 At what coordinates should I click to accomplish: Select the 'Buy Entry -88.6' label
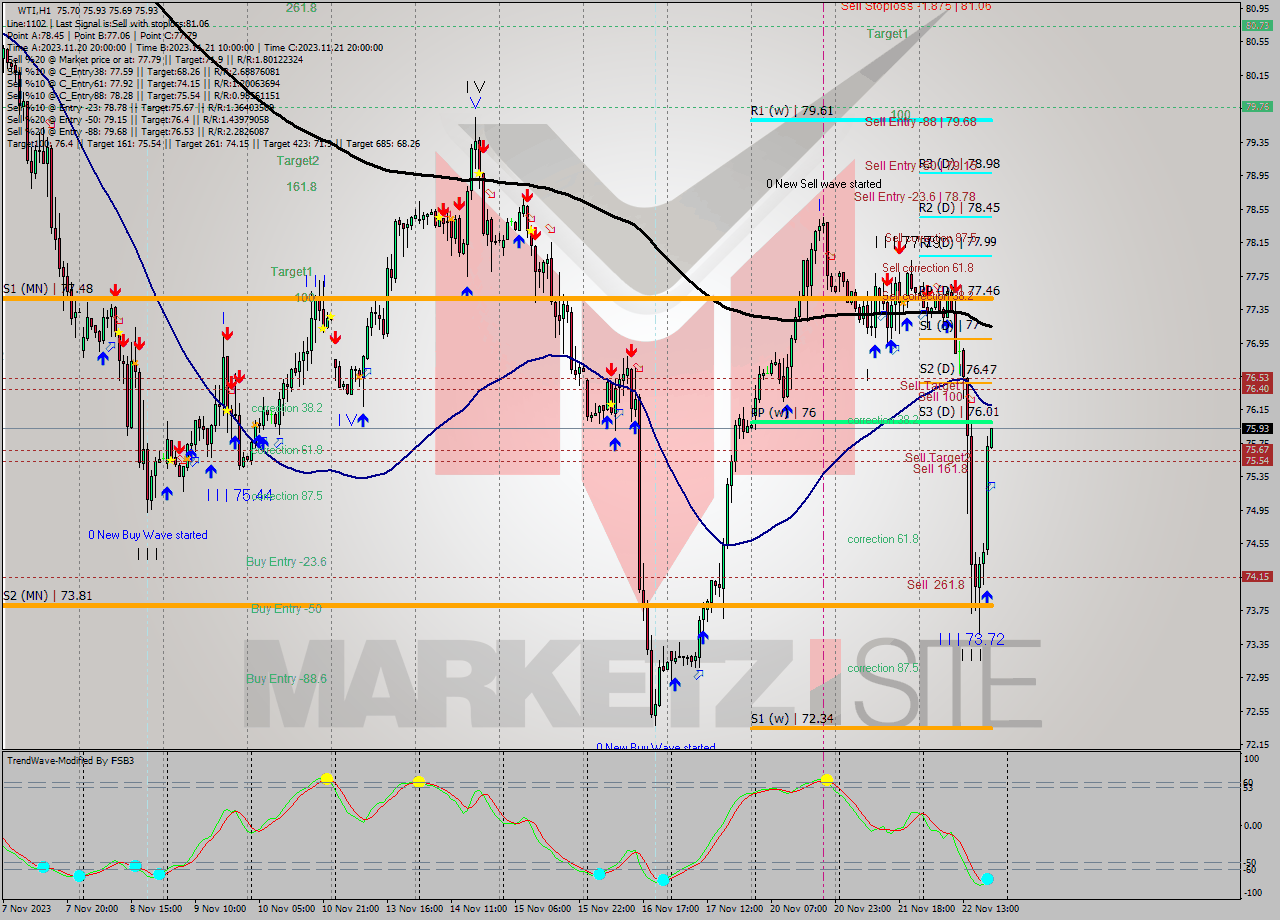click(x=286, y=678)
